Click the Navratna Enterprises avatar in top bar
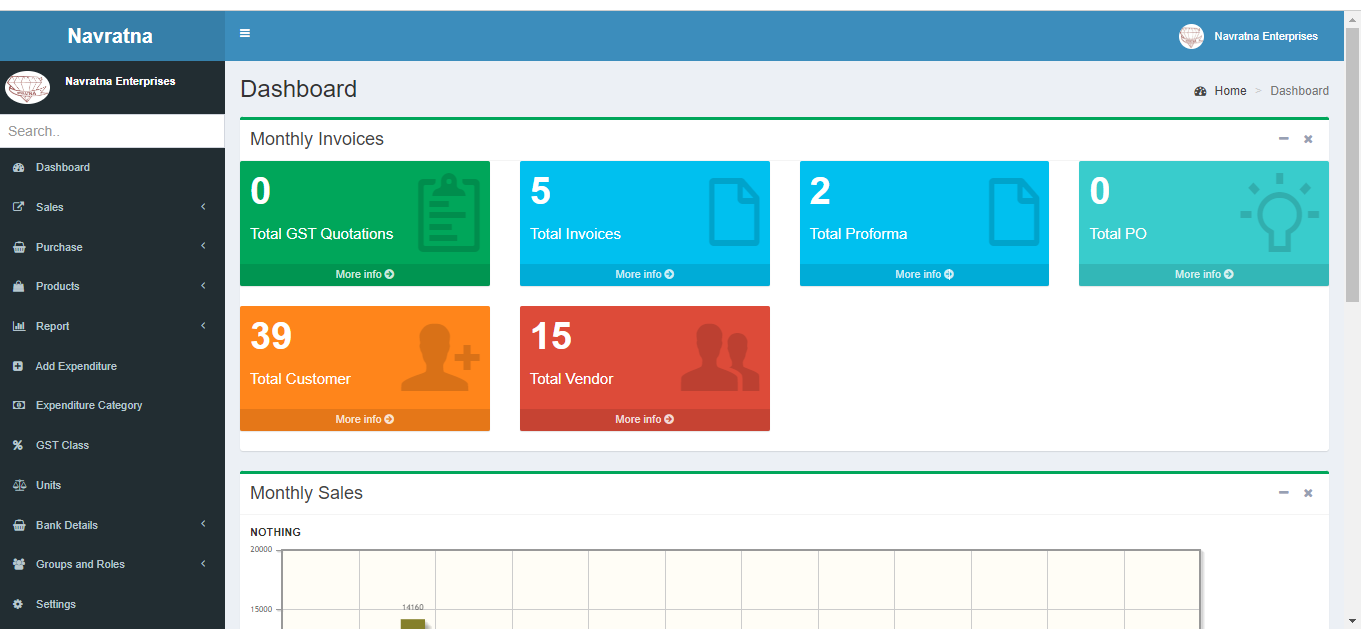This screenshot has width=1361, height=629. [1192, 36]
